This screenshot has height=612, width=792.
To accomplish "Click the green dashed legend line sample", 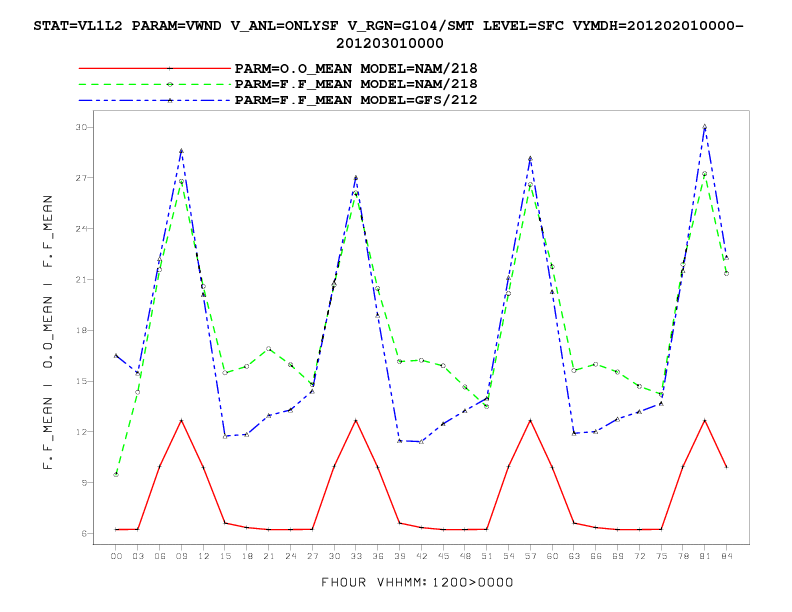I will click(155, 84).
